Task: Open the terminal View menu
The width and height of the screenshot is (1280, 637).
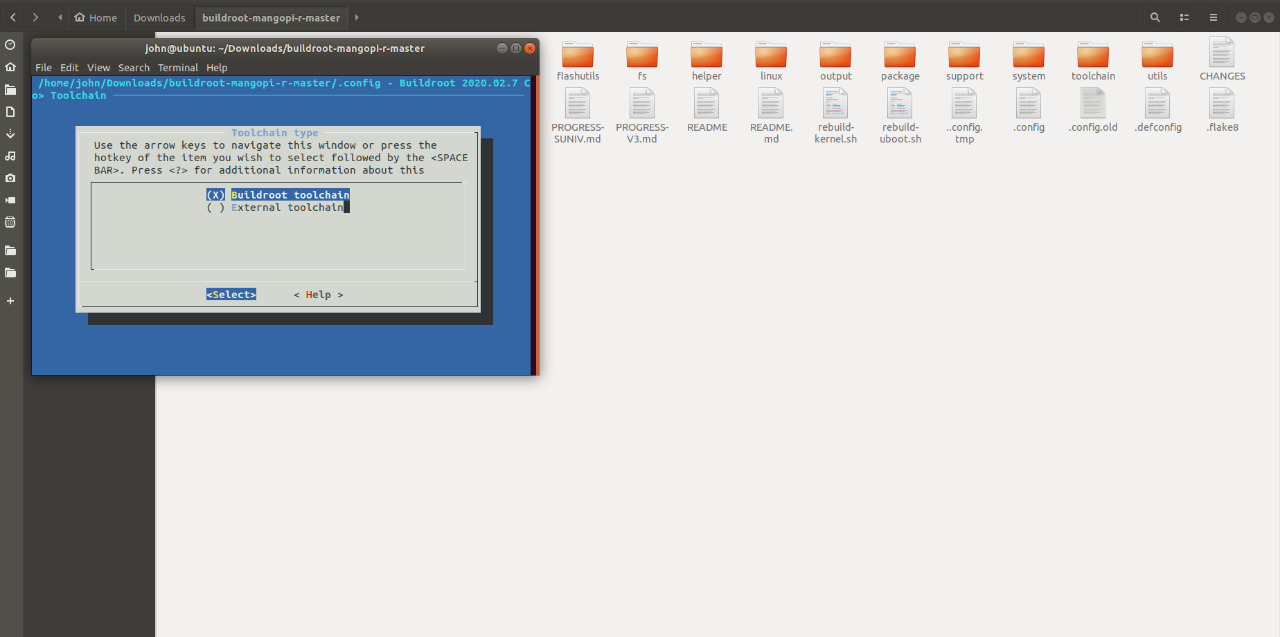Action: click(98, 67)
